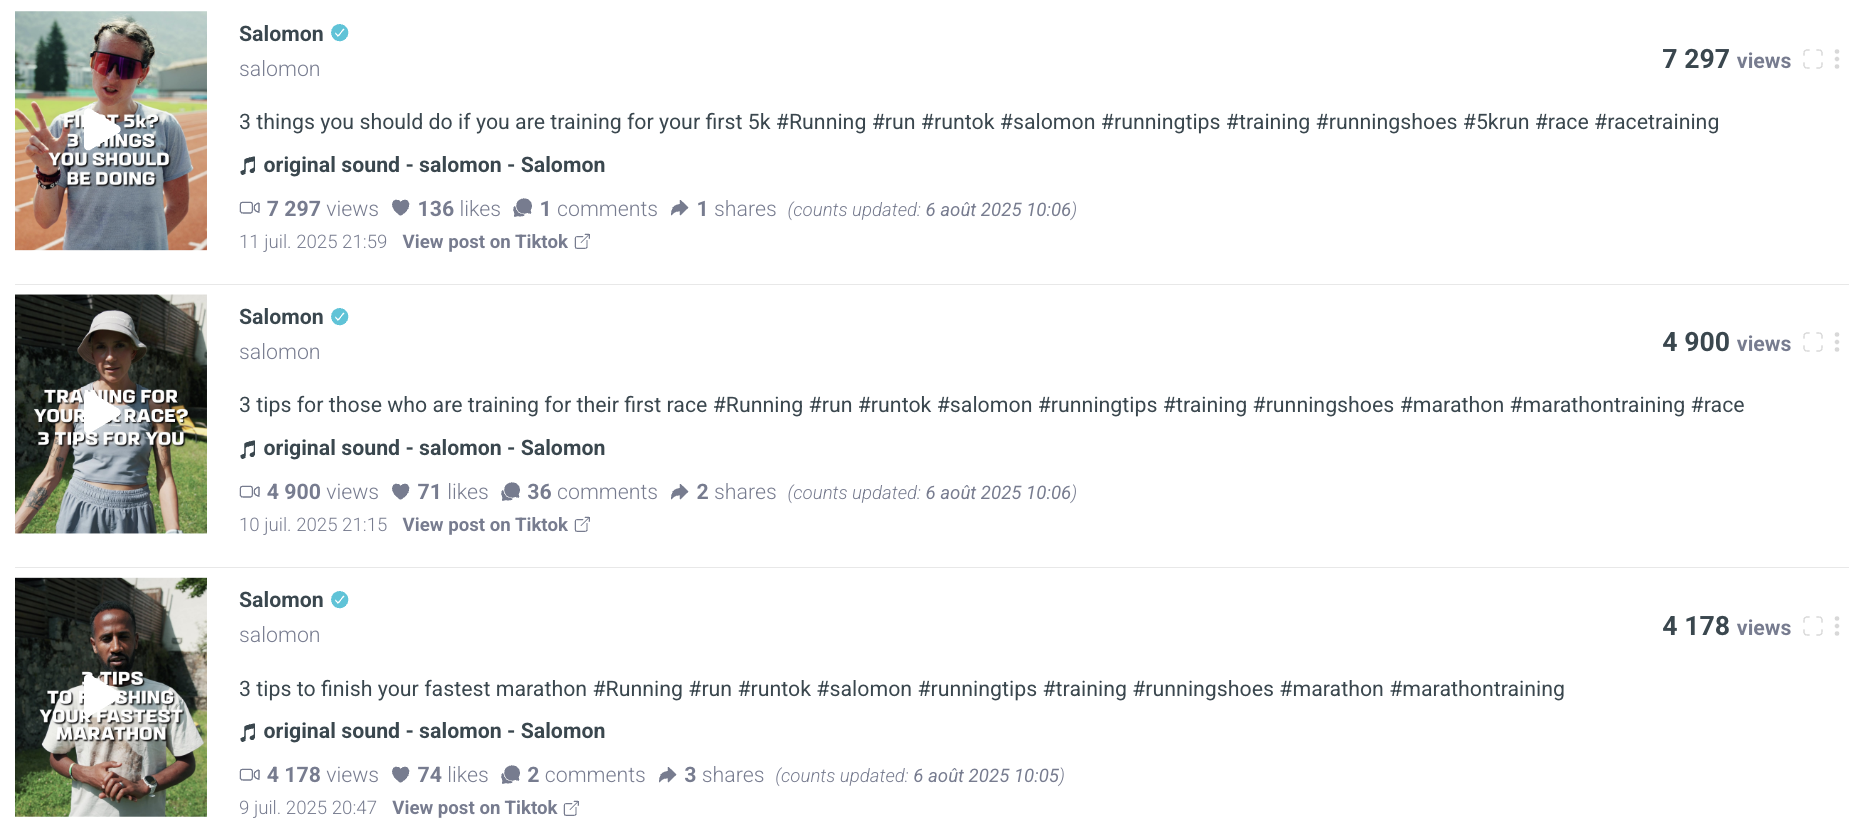
Task: Click the heart icon beside 71 likes
Action: click(401, 491)
